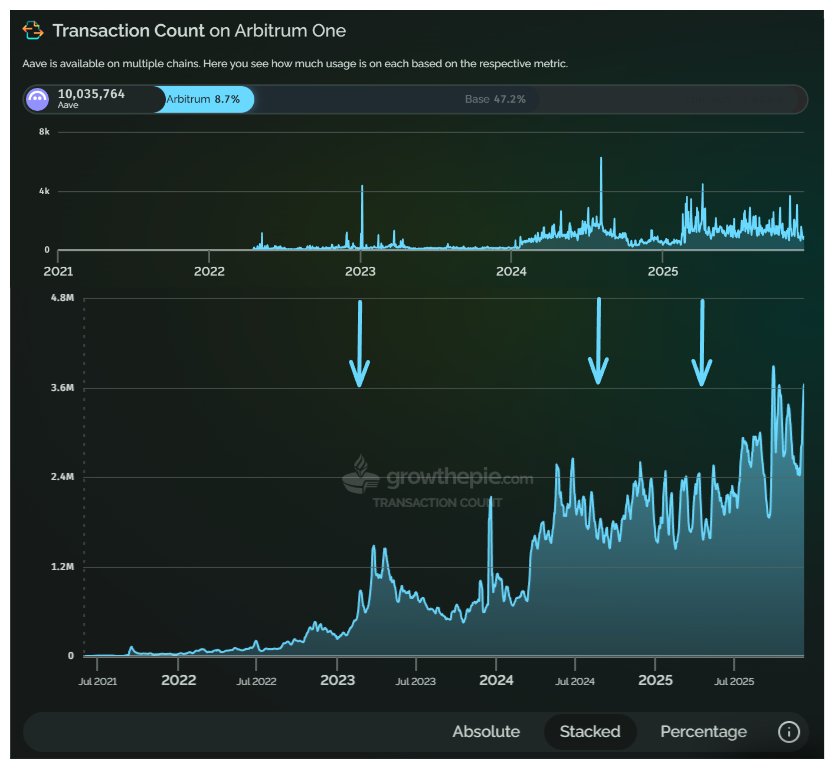Click the Transaction Count header icon

click(33, 31)
